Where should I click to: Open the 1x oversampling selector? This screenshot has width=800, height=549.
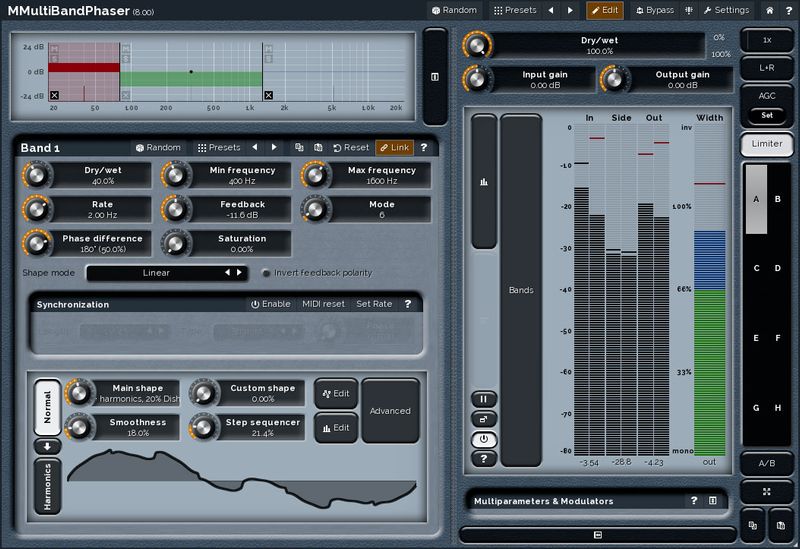point(767,40)
